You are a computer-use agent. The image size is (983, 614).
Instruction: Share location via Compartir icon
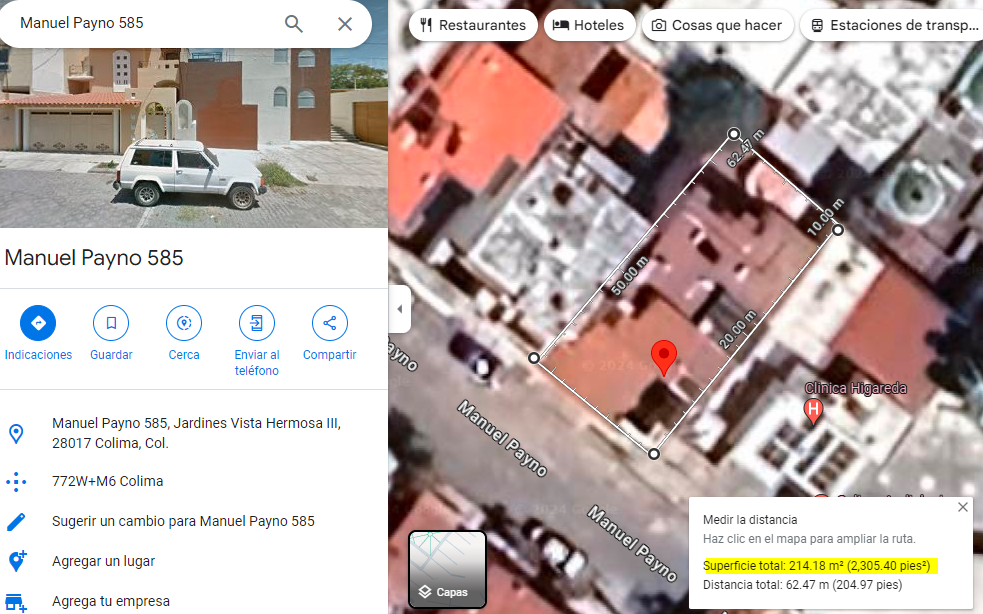pos(330,323)
